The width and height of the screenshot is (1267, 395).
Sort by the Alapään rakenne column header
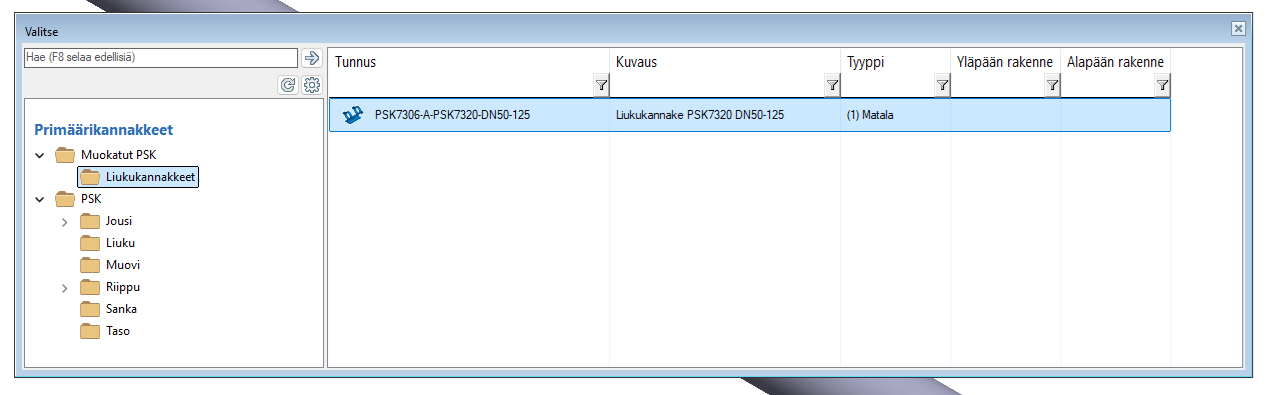pyautogui.click(x=1116, y=62)
